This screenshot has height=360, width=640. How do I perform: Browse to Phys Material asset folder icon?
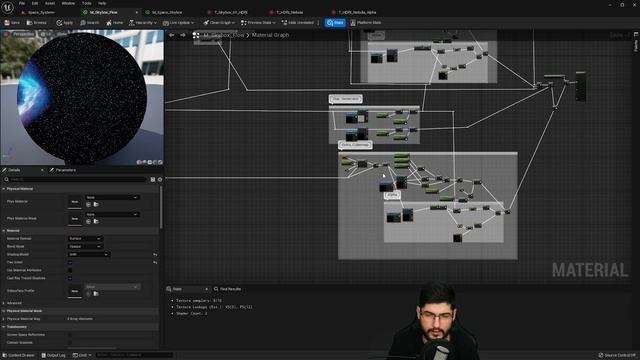(96, 204)
